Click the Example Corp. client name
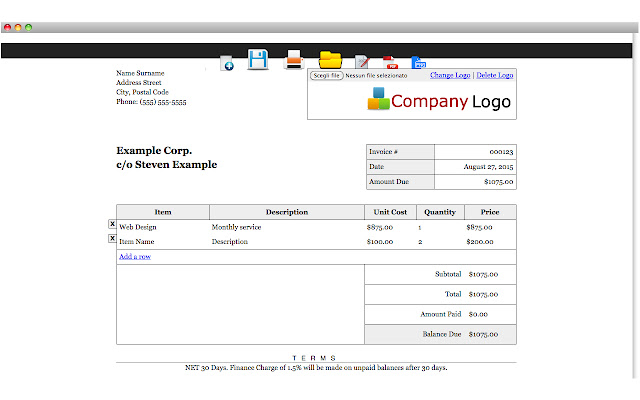640x400 pixels. (154, 151)
